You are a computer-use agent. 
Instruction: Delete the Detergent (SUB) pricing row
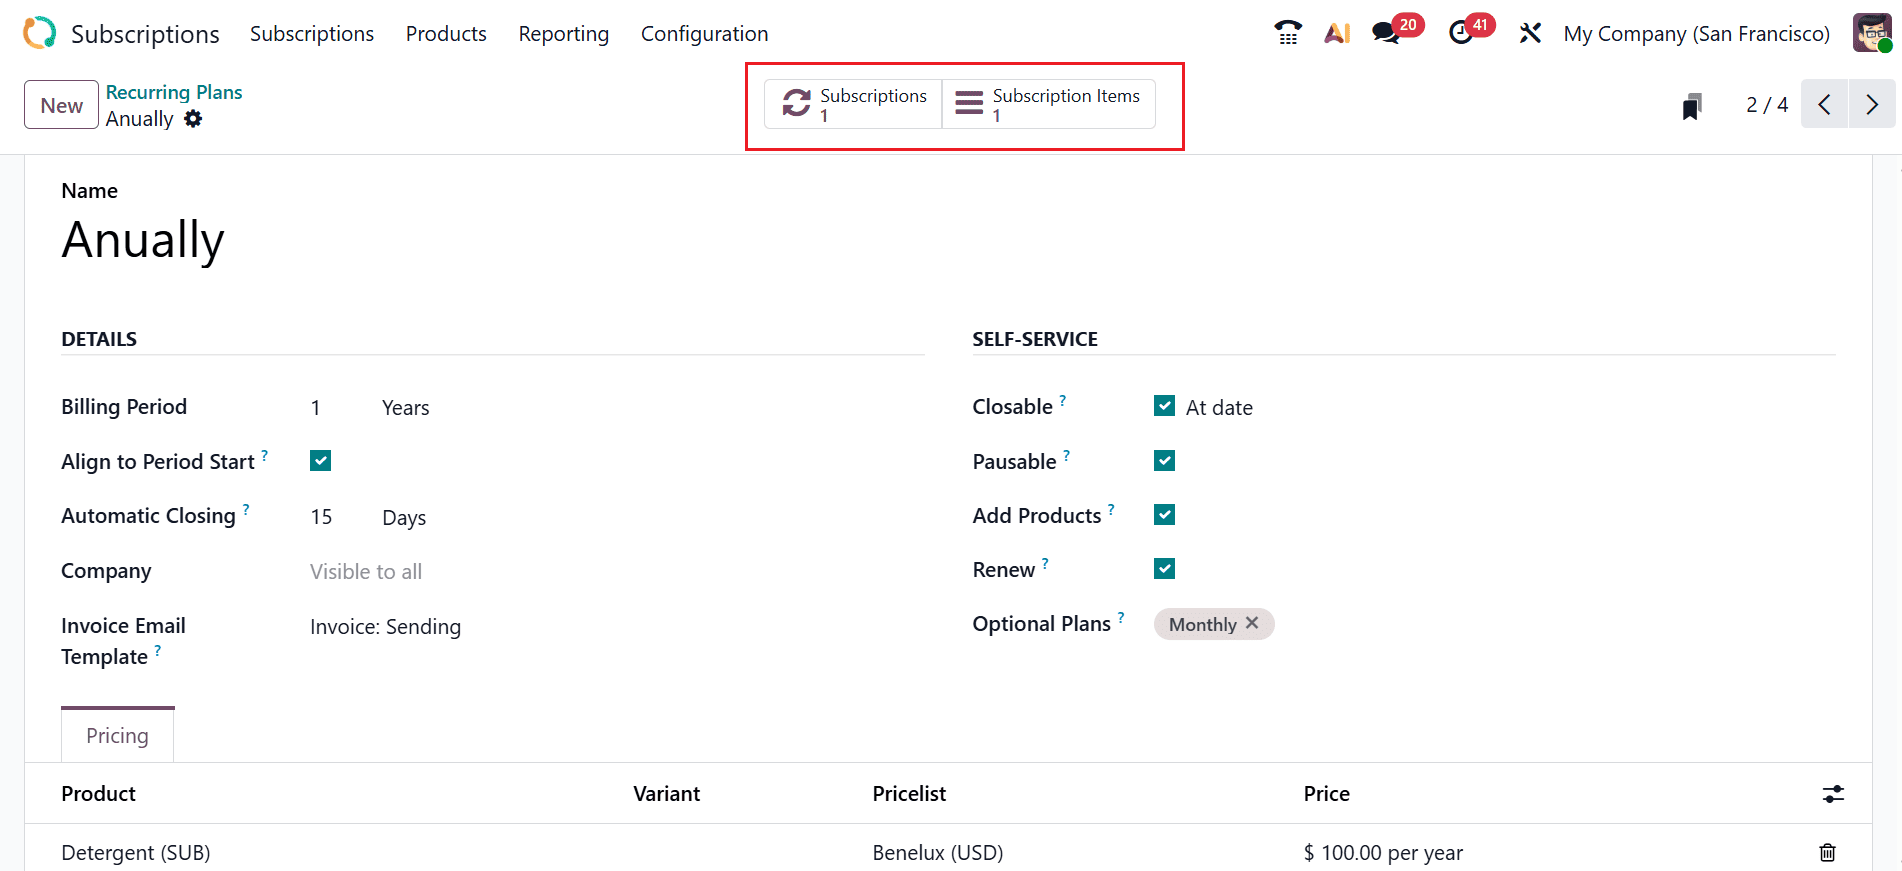pyautogui.click(x=1827, y=852)
